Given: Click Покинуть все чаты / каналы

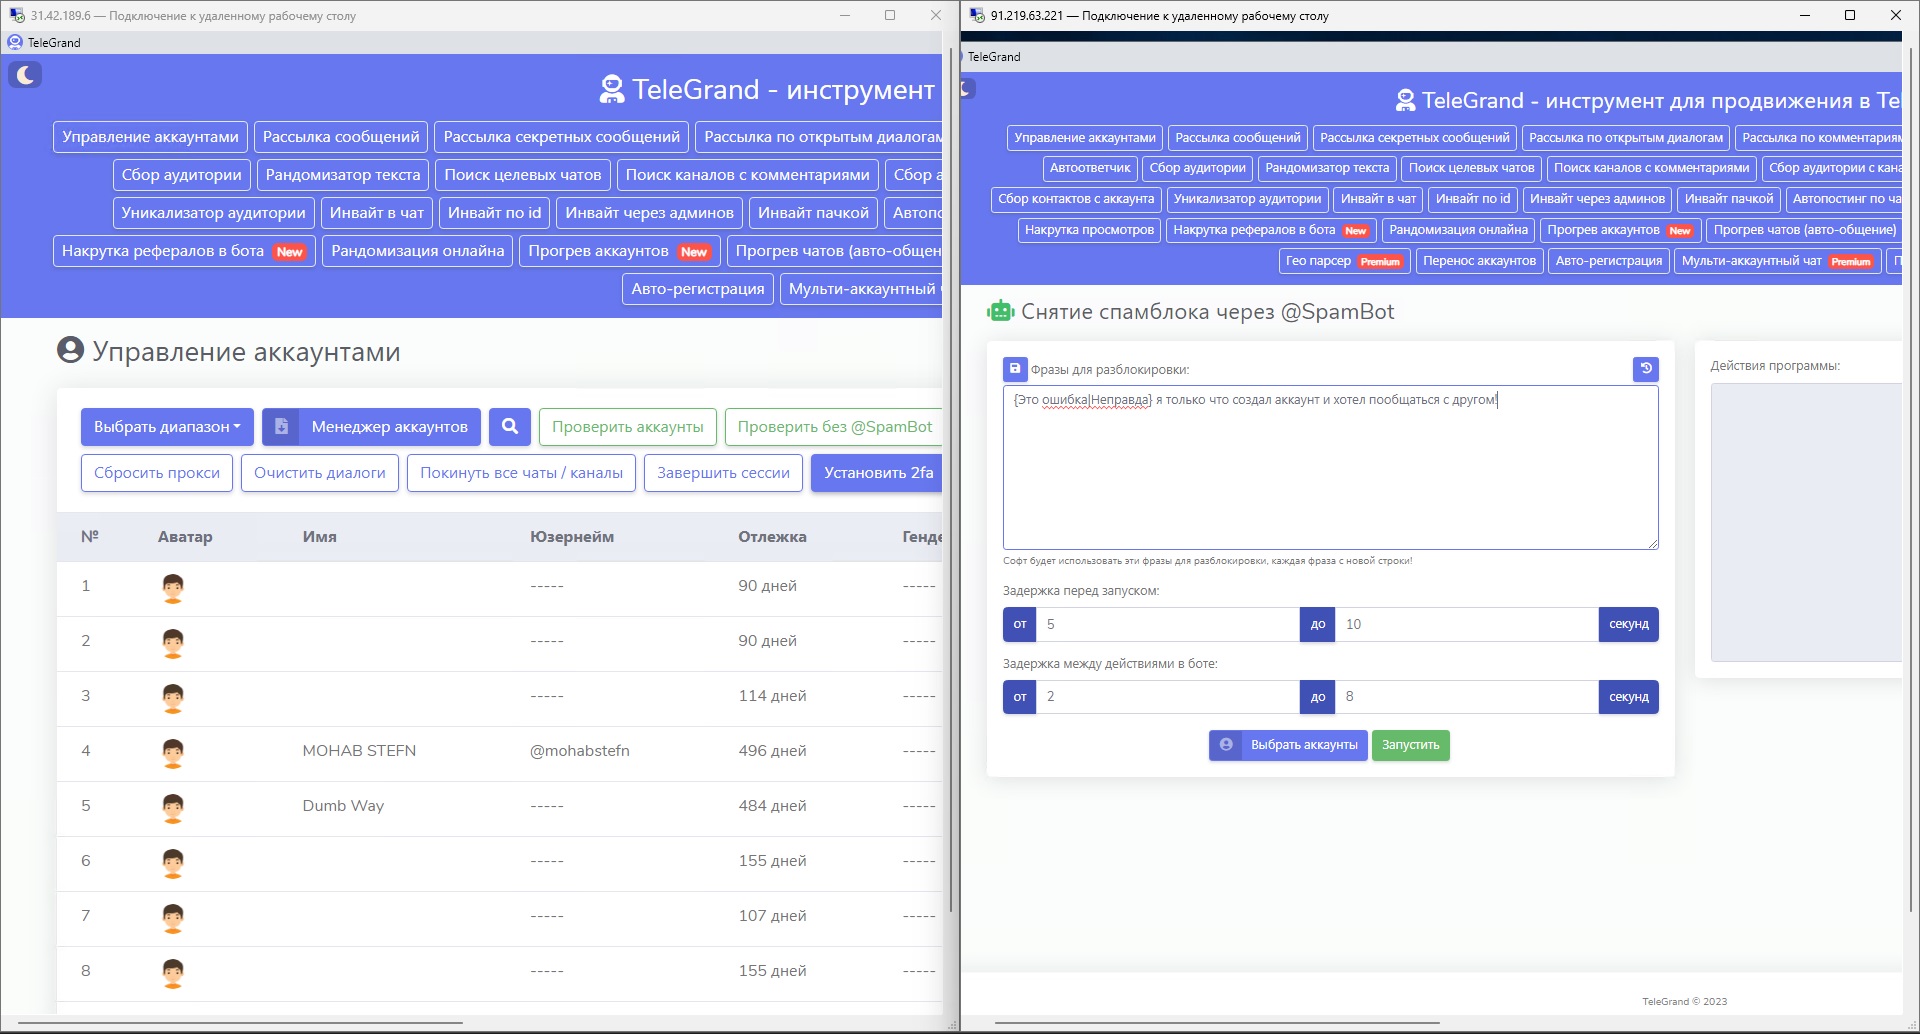Looking at the screenshot, I should [x=521, y=473].
